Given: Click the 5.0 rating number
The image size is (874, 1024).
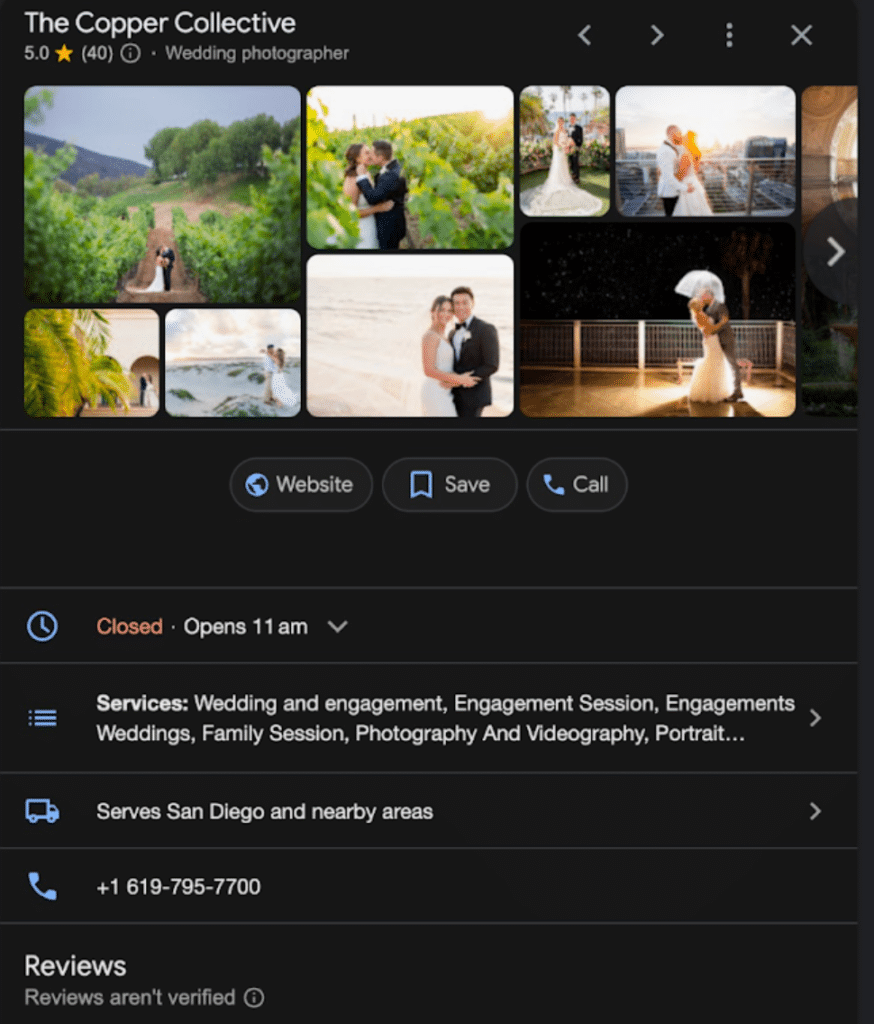Looking at the screenshot, I should pos(37,53).
